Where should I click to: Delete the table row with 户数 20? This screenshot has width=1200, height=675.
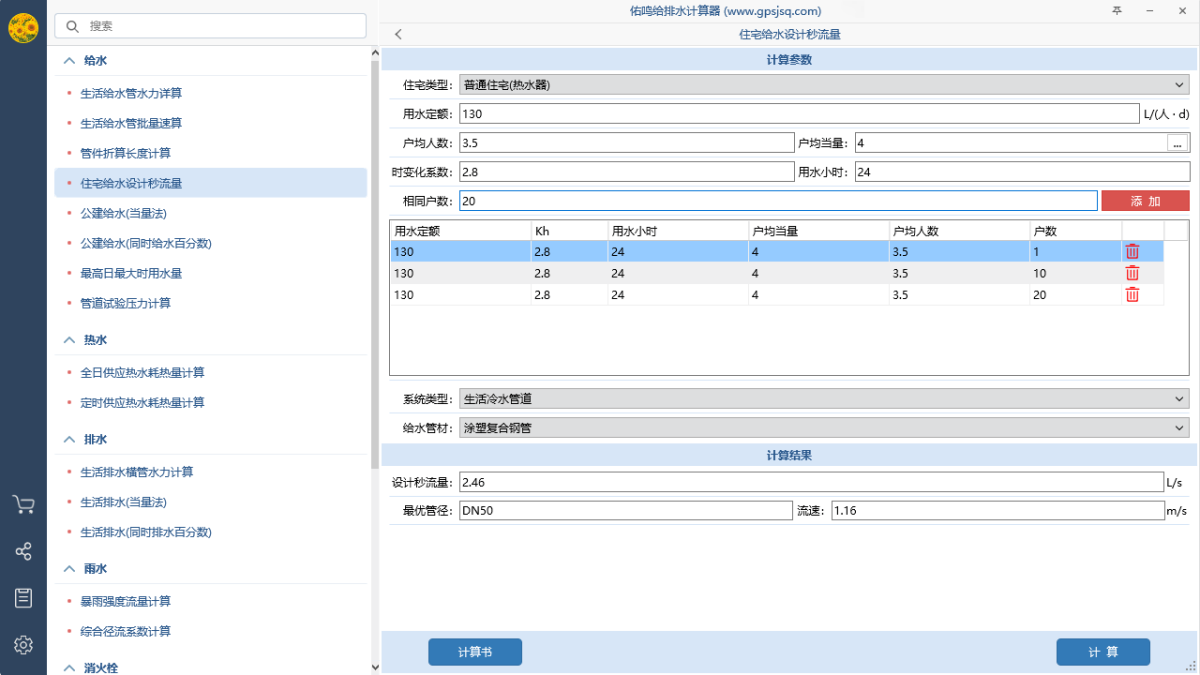click(1132, 294)
